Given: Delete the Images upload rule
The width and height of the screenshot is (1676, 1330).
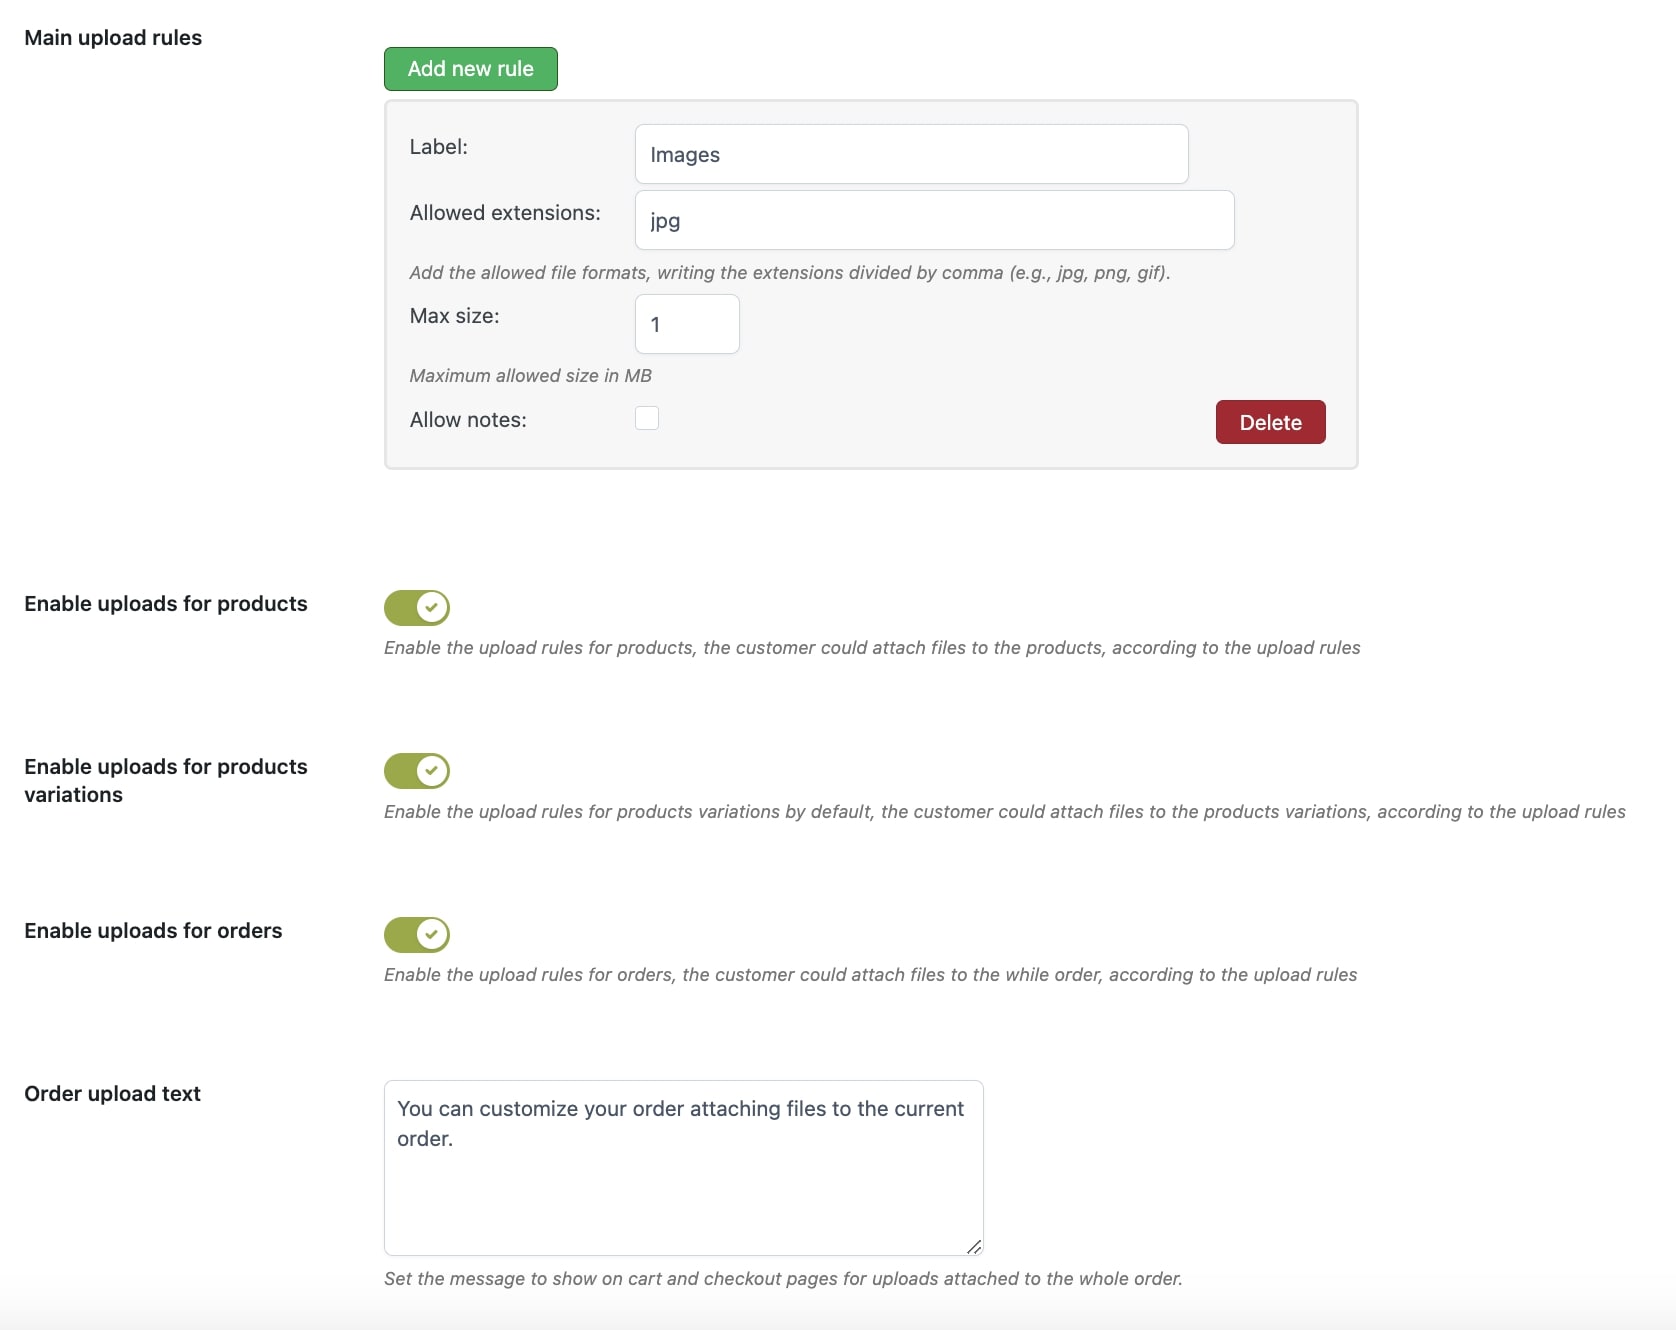Looking at the screenshot, I should (x=1270, y=422).
